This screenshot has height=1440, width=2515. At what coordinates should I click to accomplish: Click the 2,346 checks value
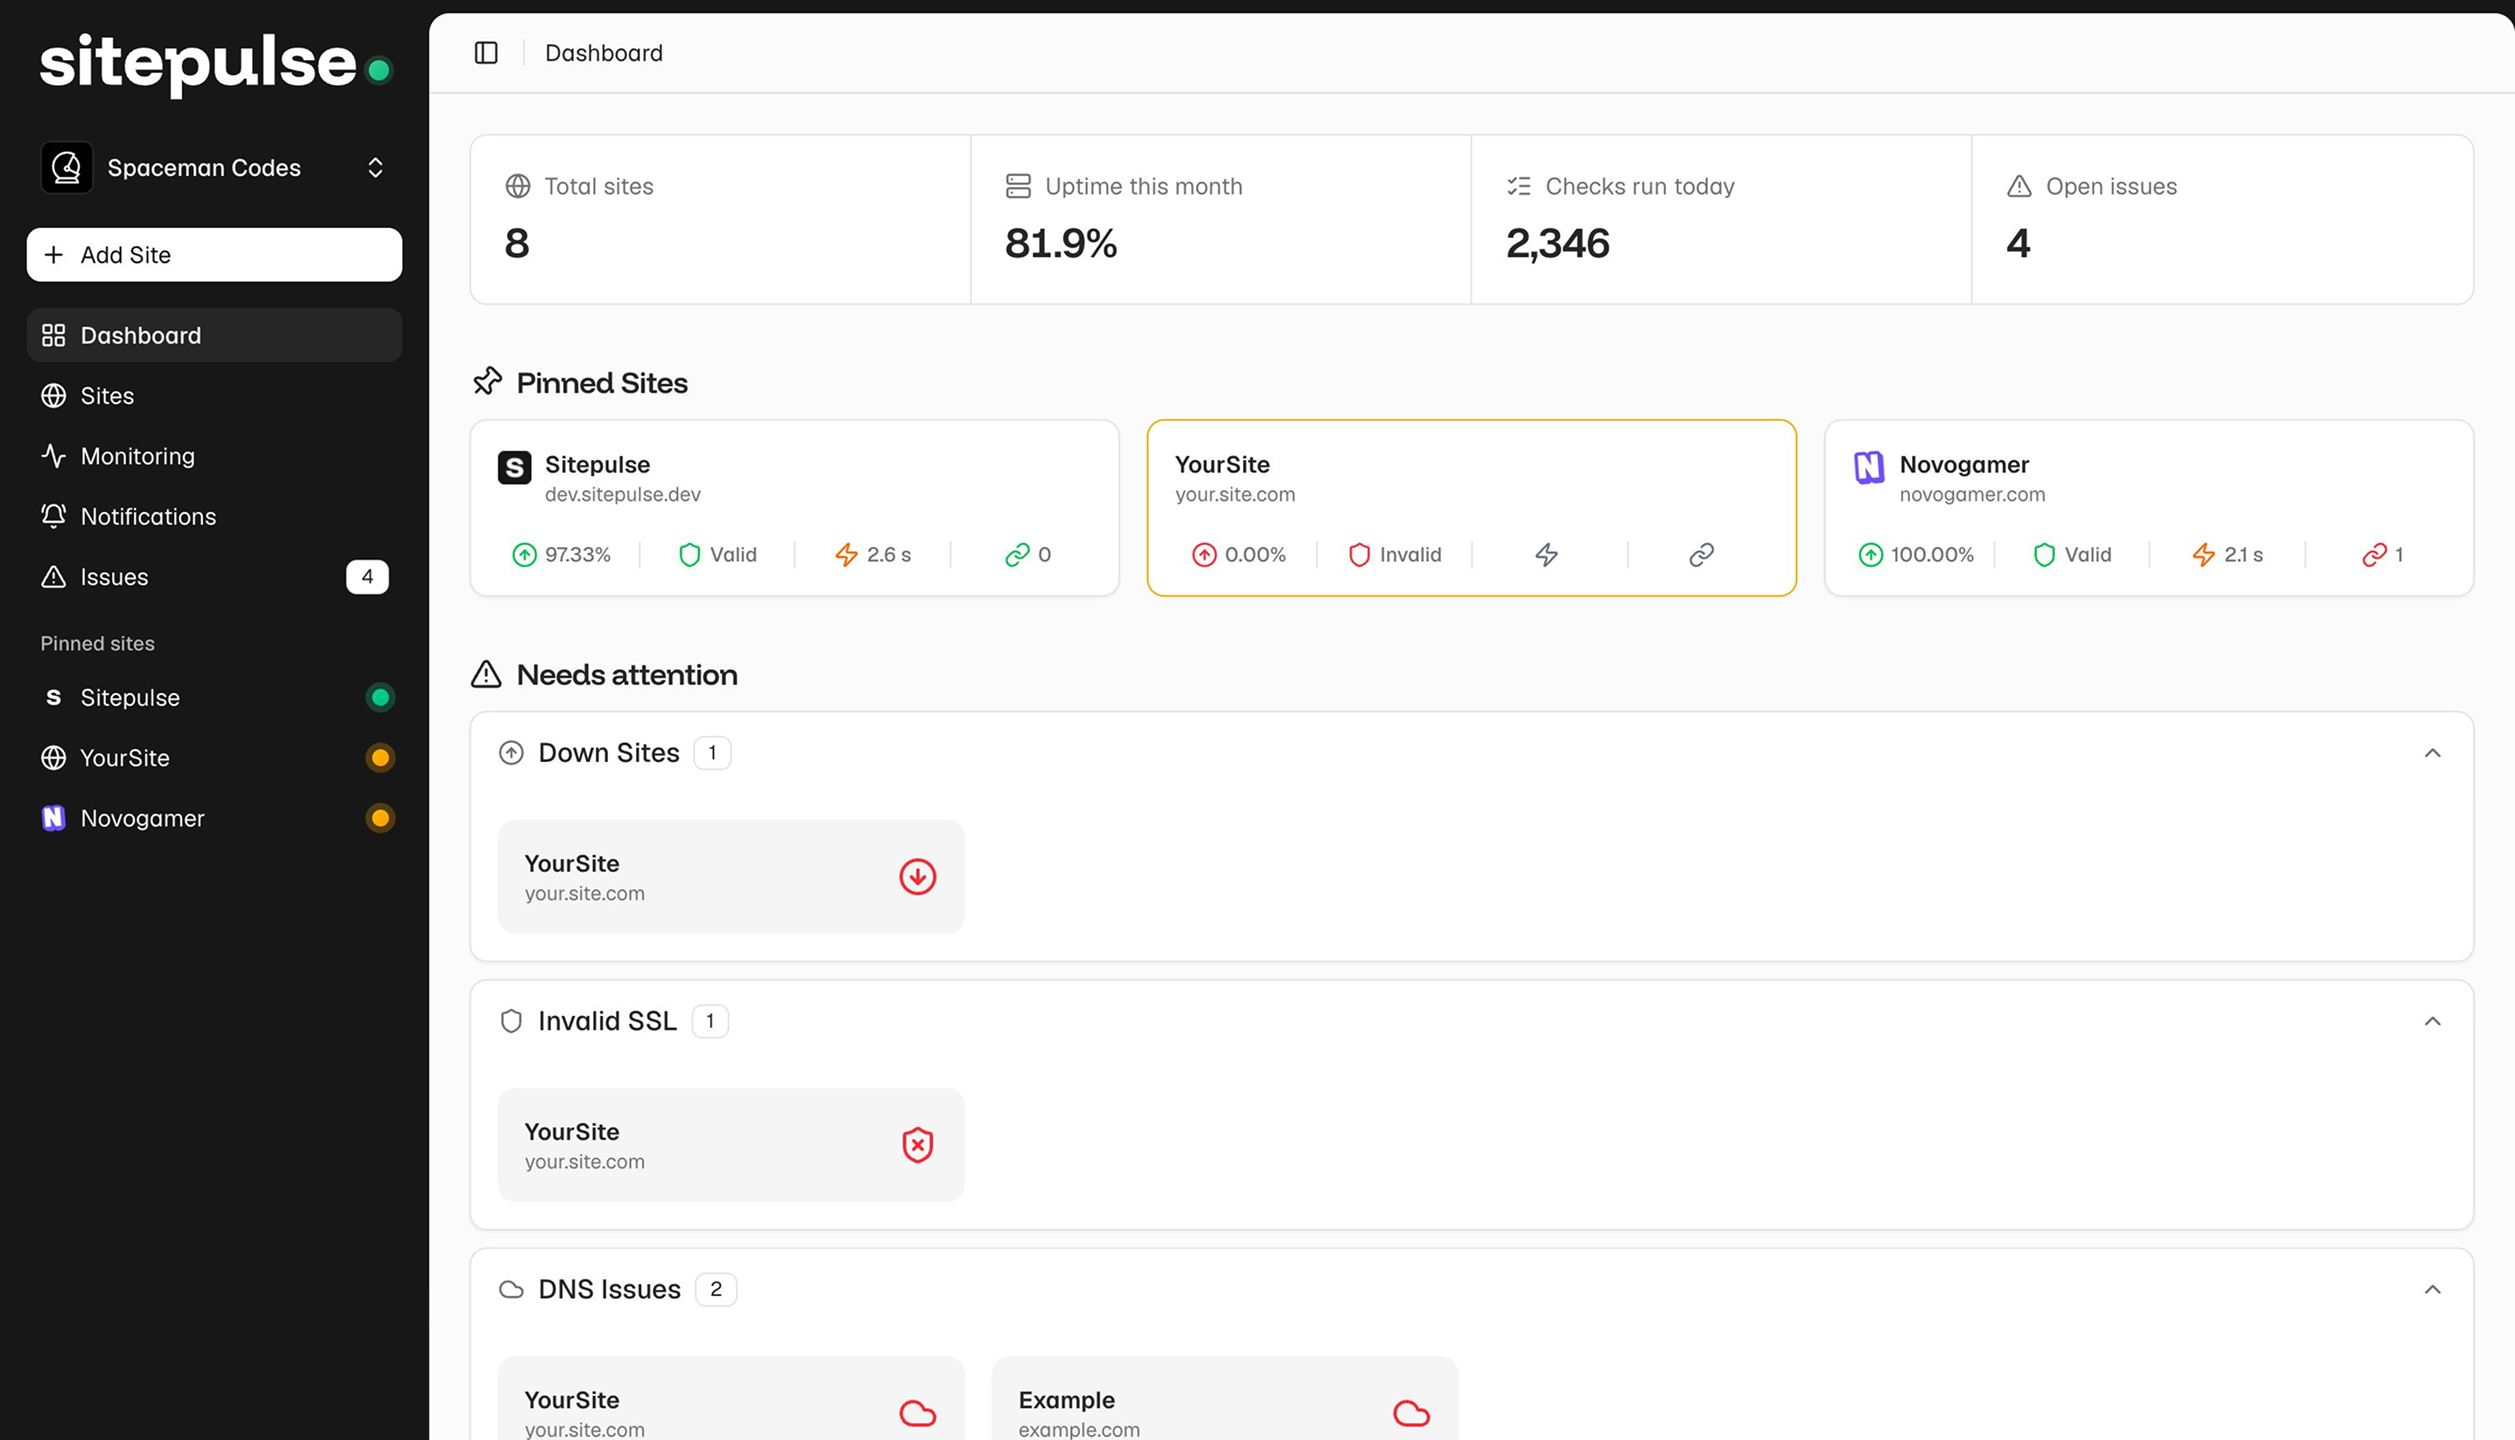1558,243
